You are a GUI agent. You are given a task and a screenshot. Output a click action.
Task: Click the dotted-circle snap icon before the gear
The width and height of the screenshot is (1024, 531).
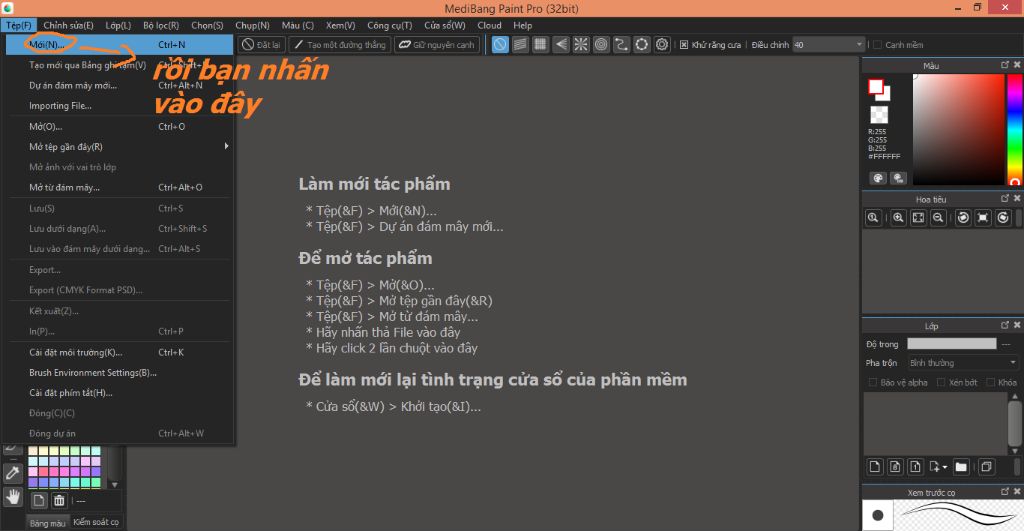point(642,44)
